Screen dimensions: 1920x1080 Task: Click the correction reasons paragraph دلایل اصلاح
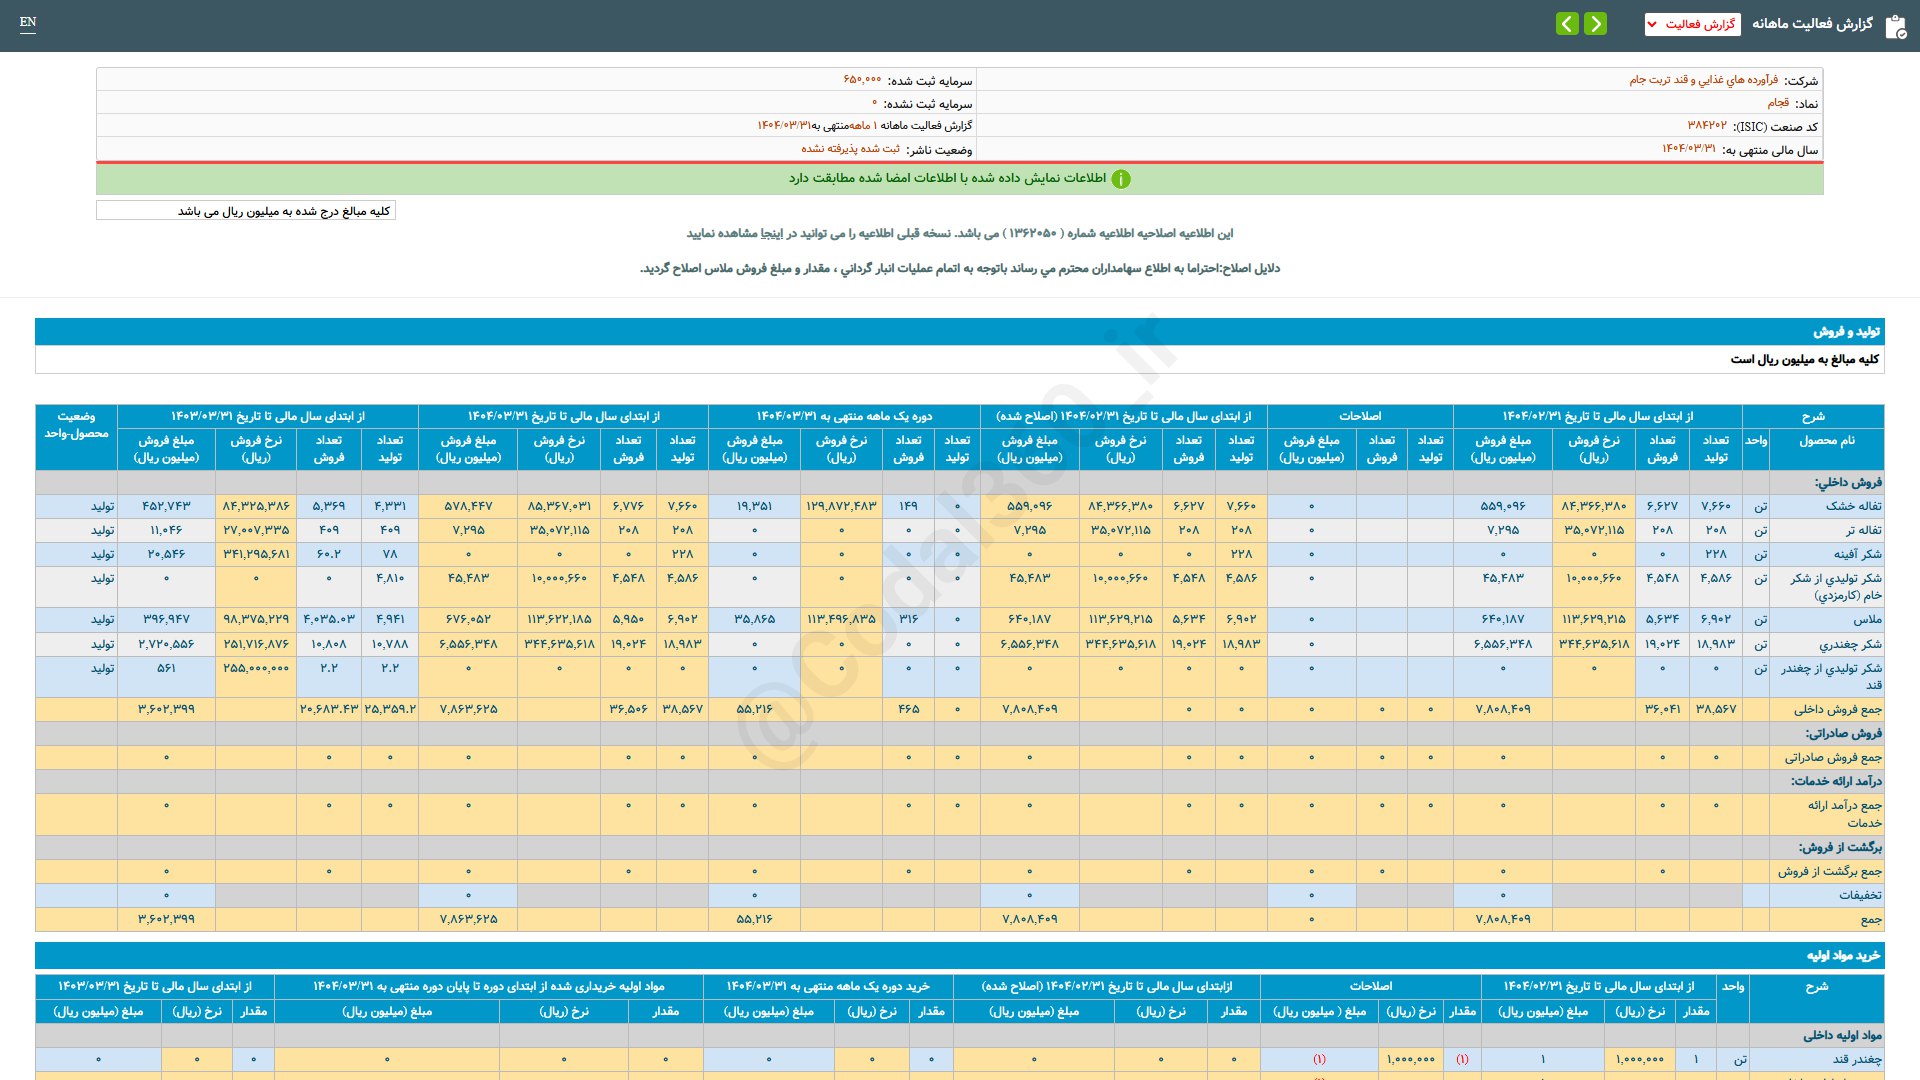tap(960, 268)
